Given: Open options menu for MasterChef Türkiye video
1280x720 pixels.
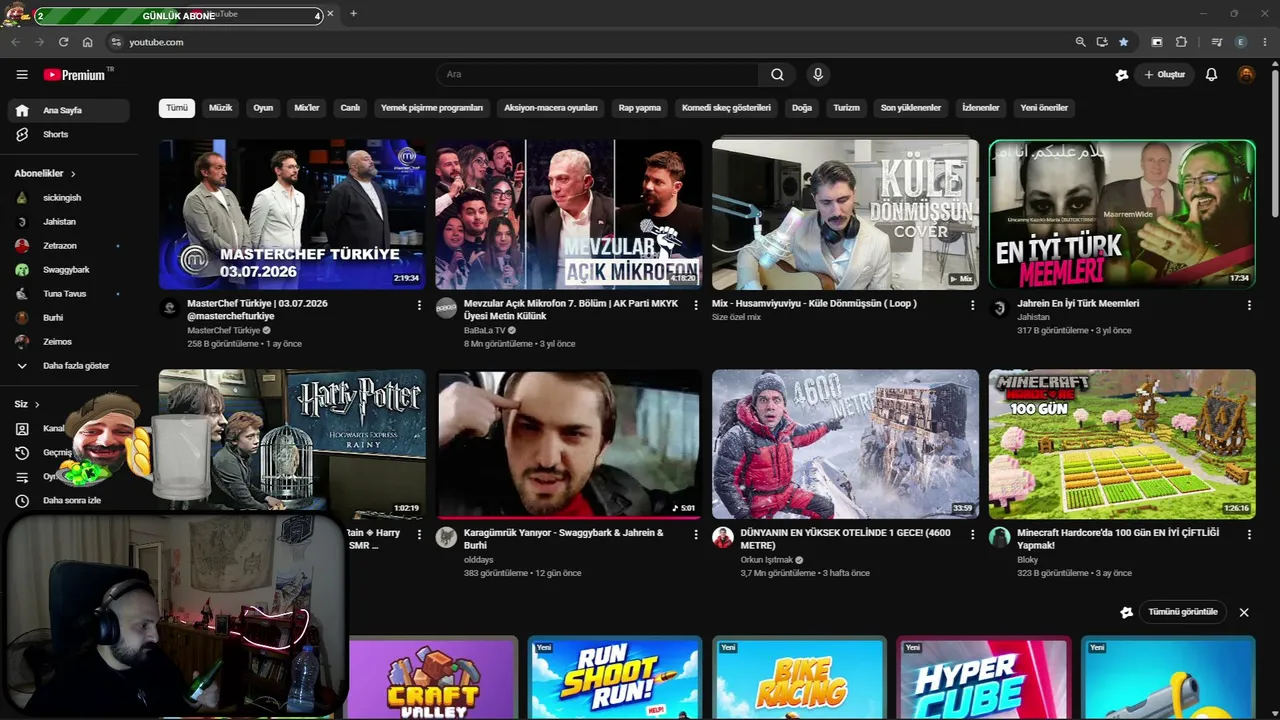Looking at the screenshot, I should pos(419,305).
